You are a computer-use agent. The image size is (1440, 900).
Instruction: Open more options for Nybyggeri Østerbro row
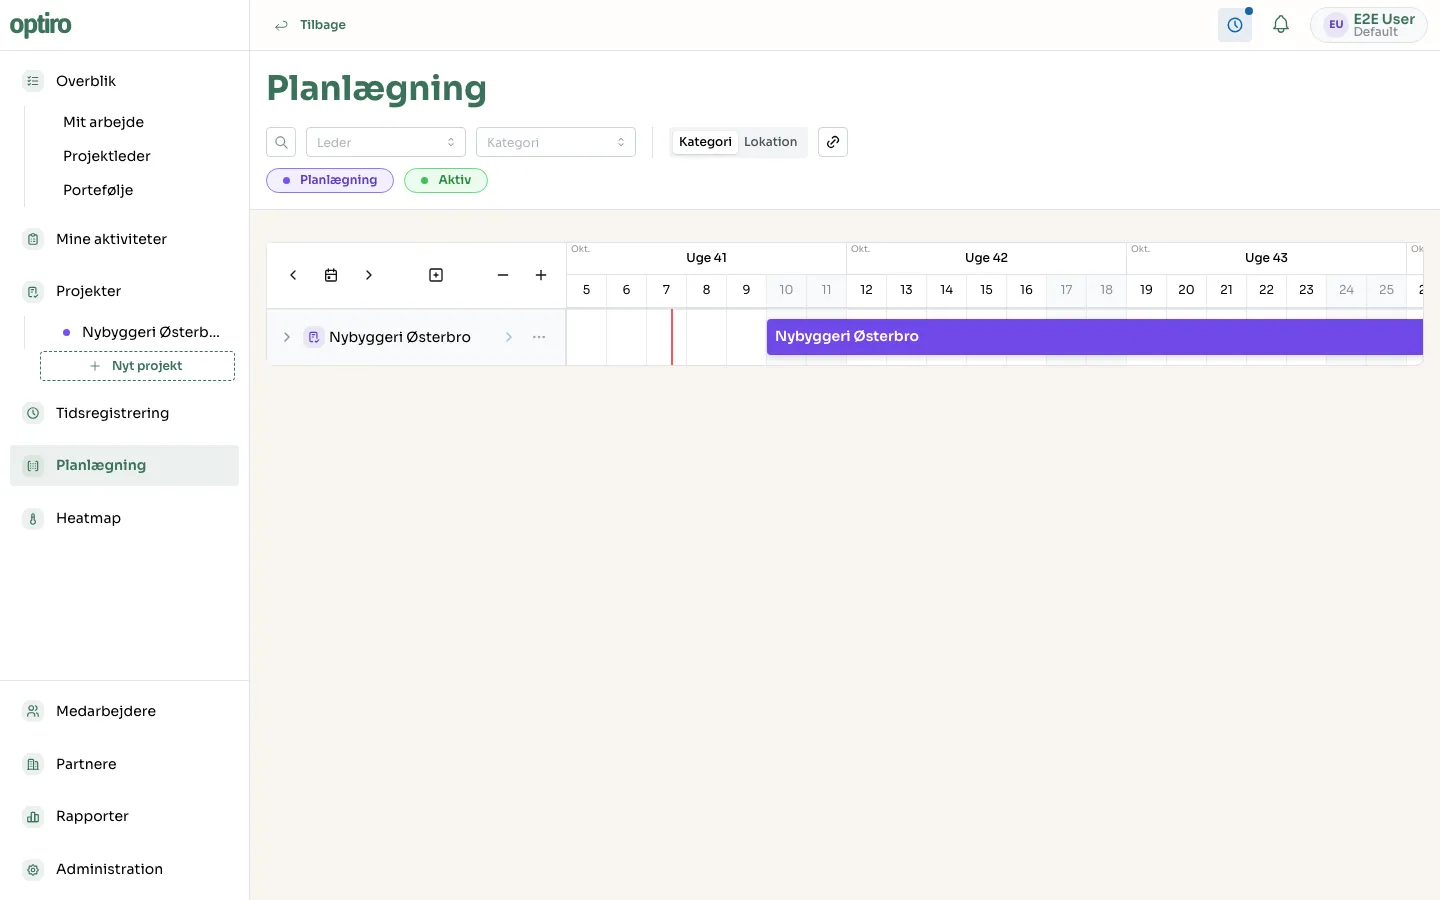coord(539,337)
